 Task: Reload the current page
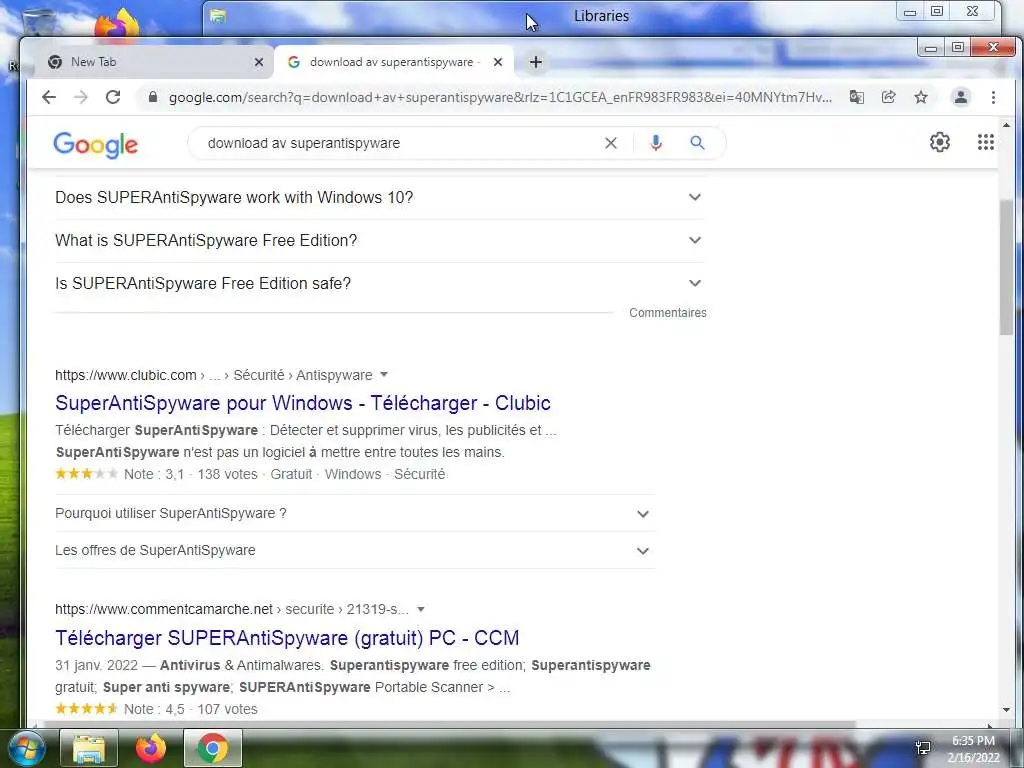click(x=113, y=97)
